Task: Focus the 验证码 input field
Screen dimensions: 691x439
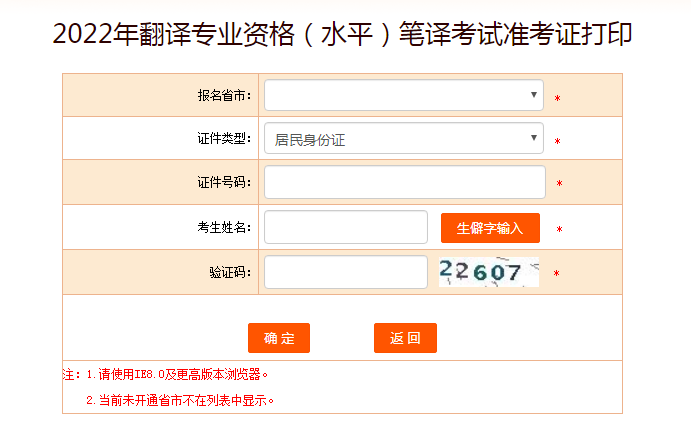Action: 346,272
